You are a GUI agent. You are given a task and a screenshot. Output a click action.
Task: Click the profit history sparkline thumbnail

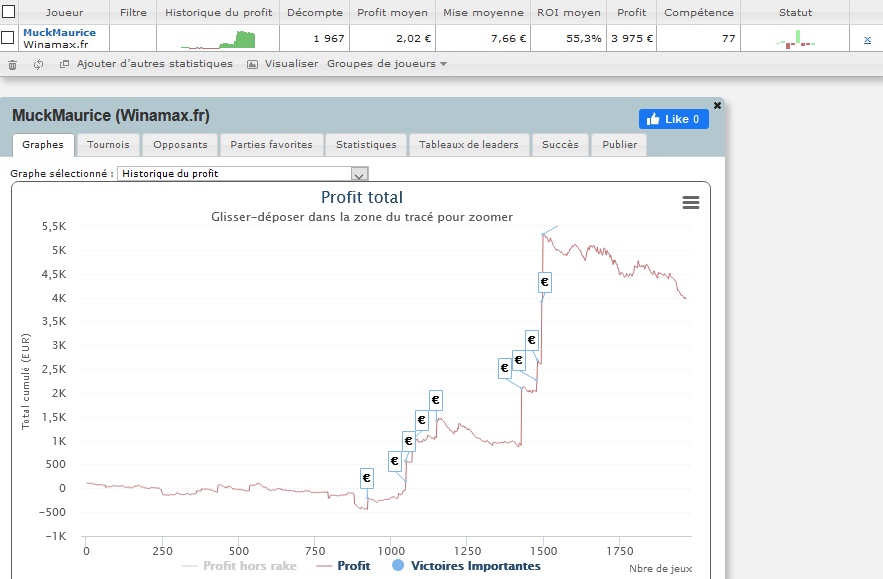[218, 39]
